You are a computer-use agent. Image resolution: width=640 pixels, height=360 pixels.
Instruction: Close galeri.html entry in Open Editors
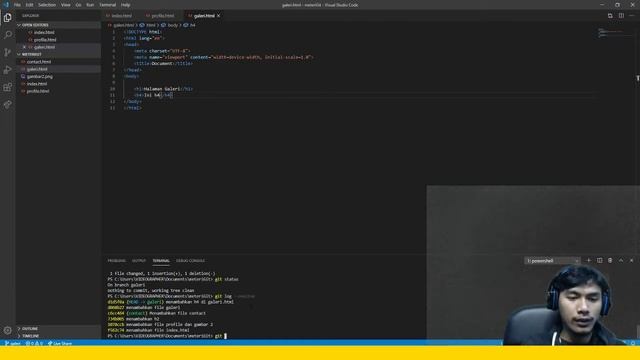(24, 47)
